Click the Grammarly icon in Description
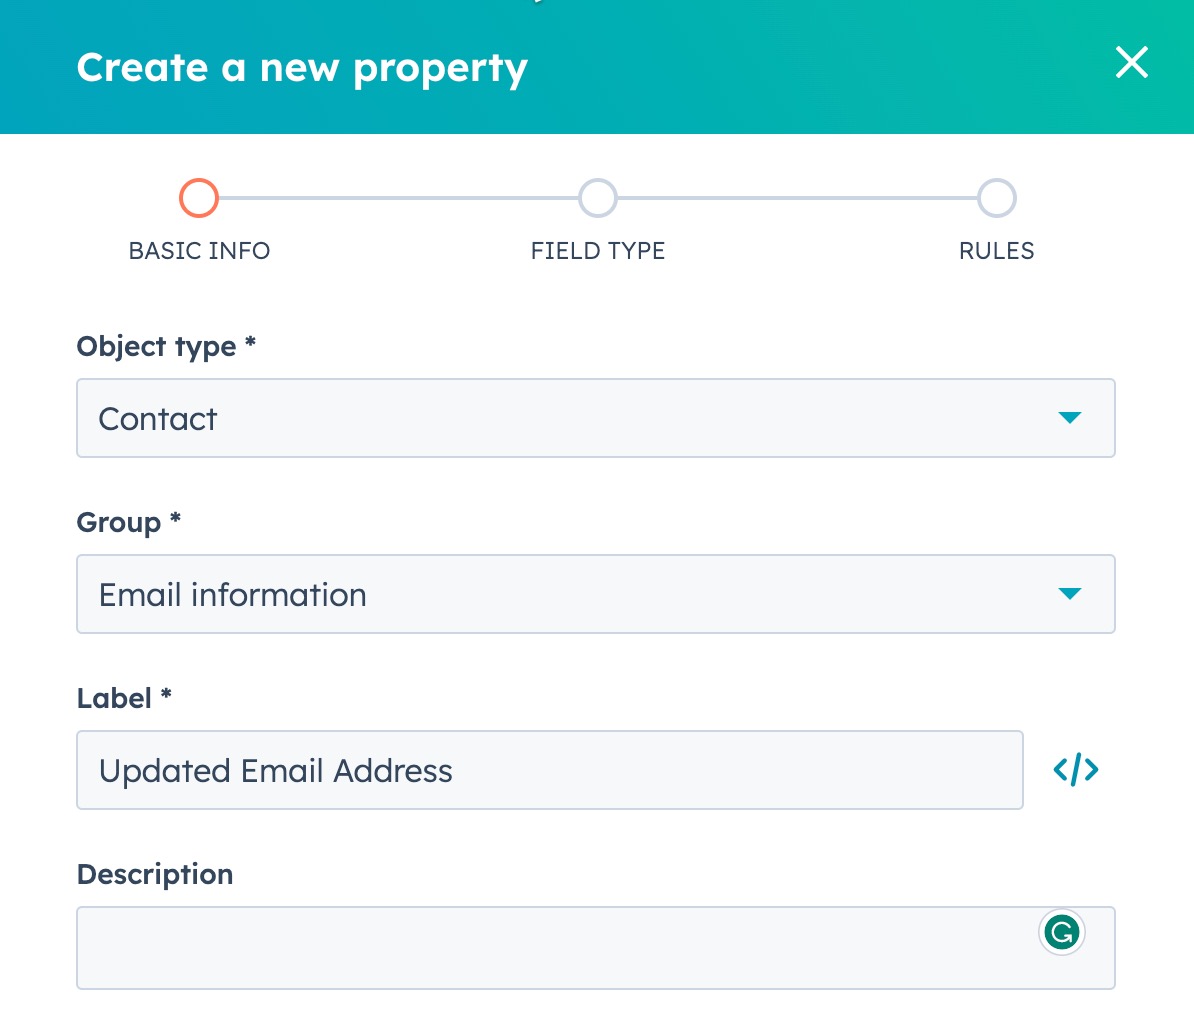1194x1024 pixels. (x=1061, y=933)
